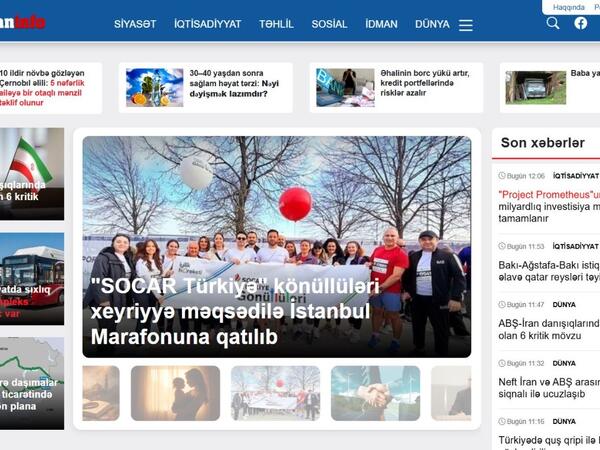
Task: Click the 'Bugün 12:06' timestamp
Action: (522, 176)
